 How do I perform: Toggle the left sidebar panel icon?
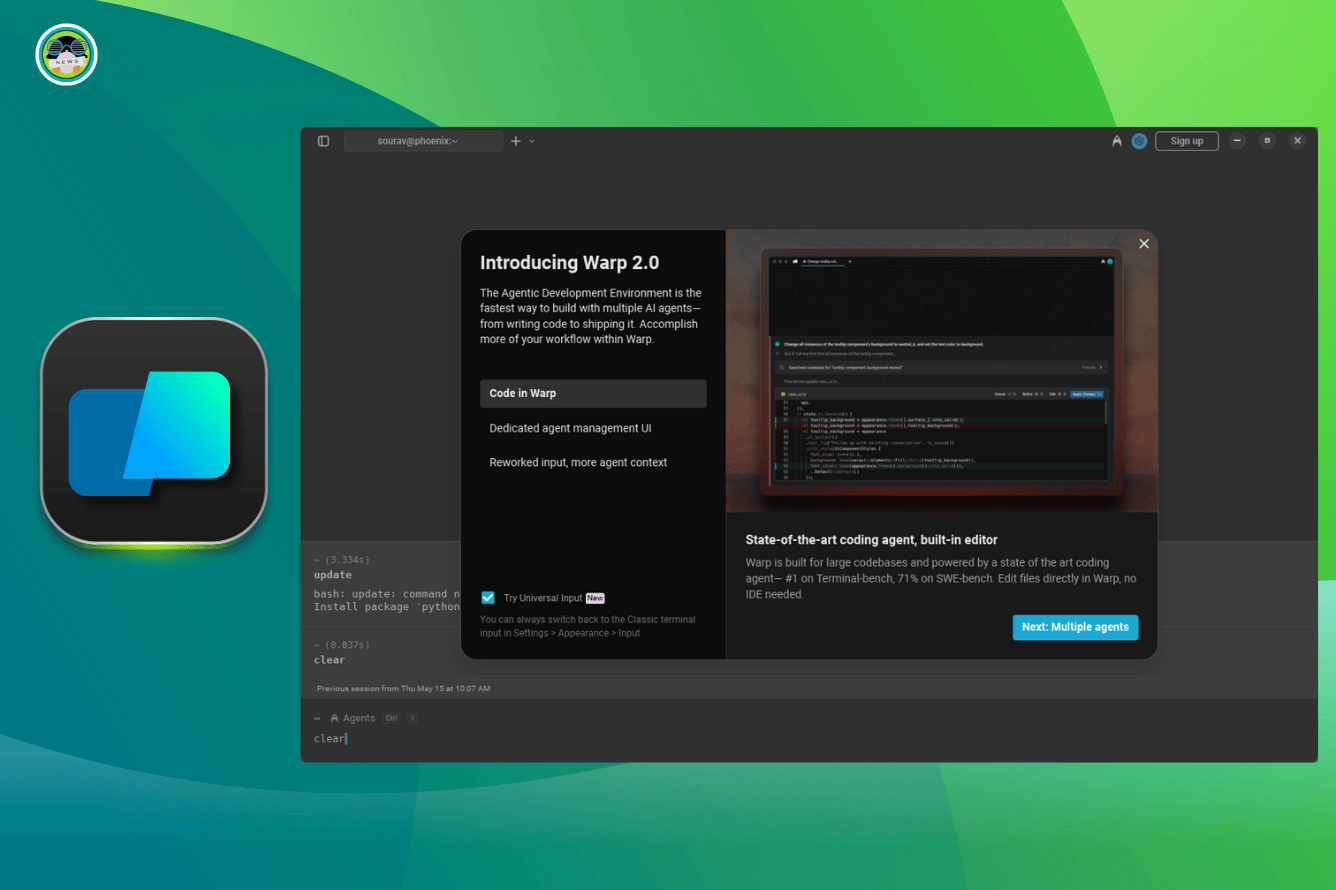click(323, 141)
